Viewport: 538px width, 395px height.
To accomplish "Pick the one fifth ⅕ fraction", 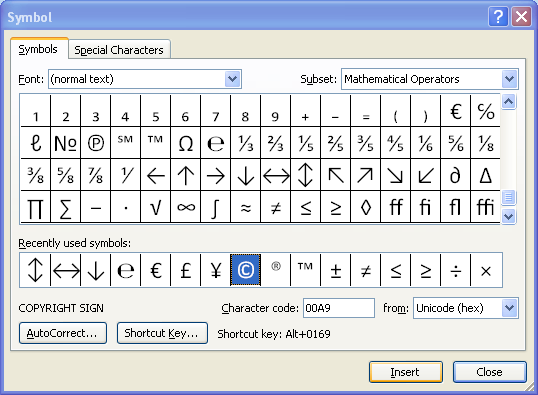I will point(305,143).
